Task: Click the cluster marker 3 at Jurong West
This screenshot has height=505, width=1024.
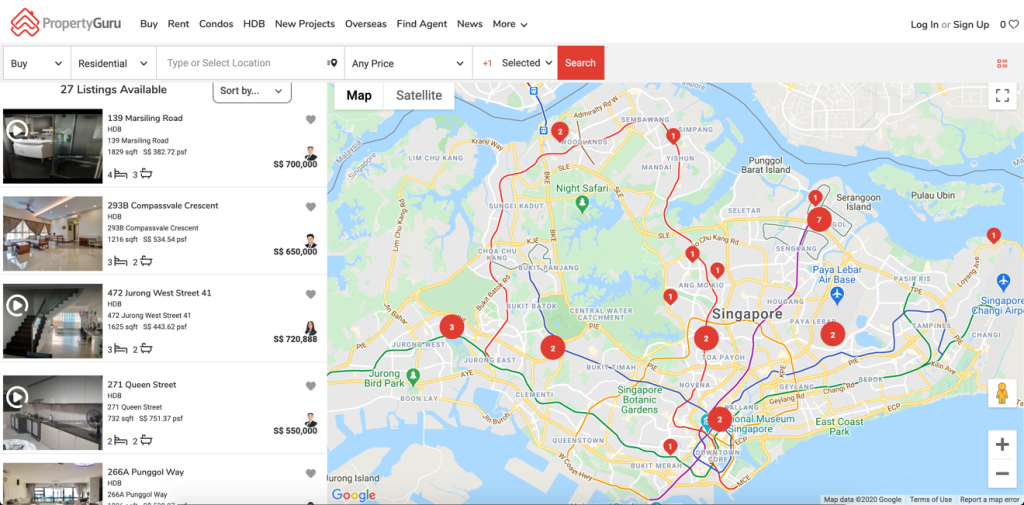Action: (451, 326)
